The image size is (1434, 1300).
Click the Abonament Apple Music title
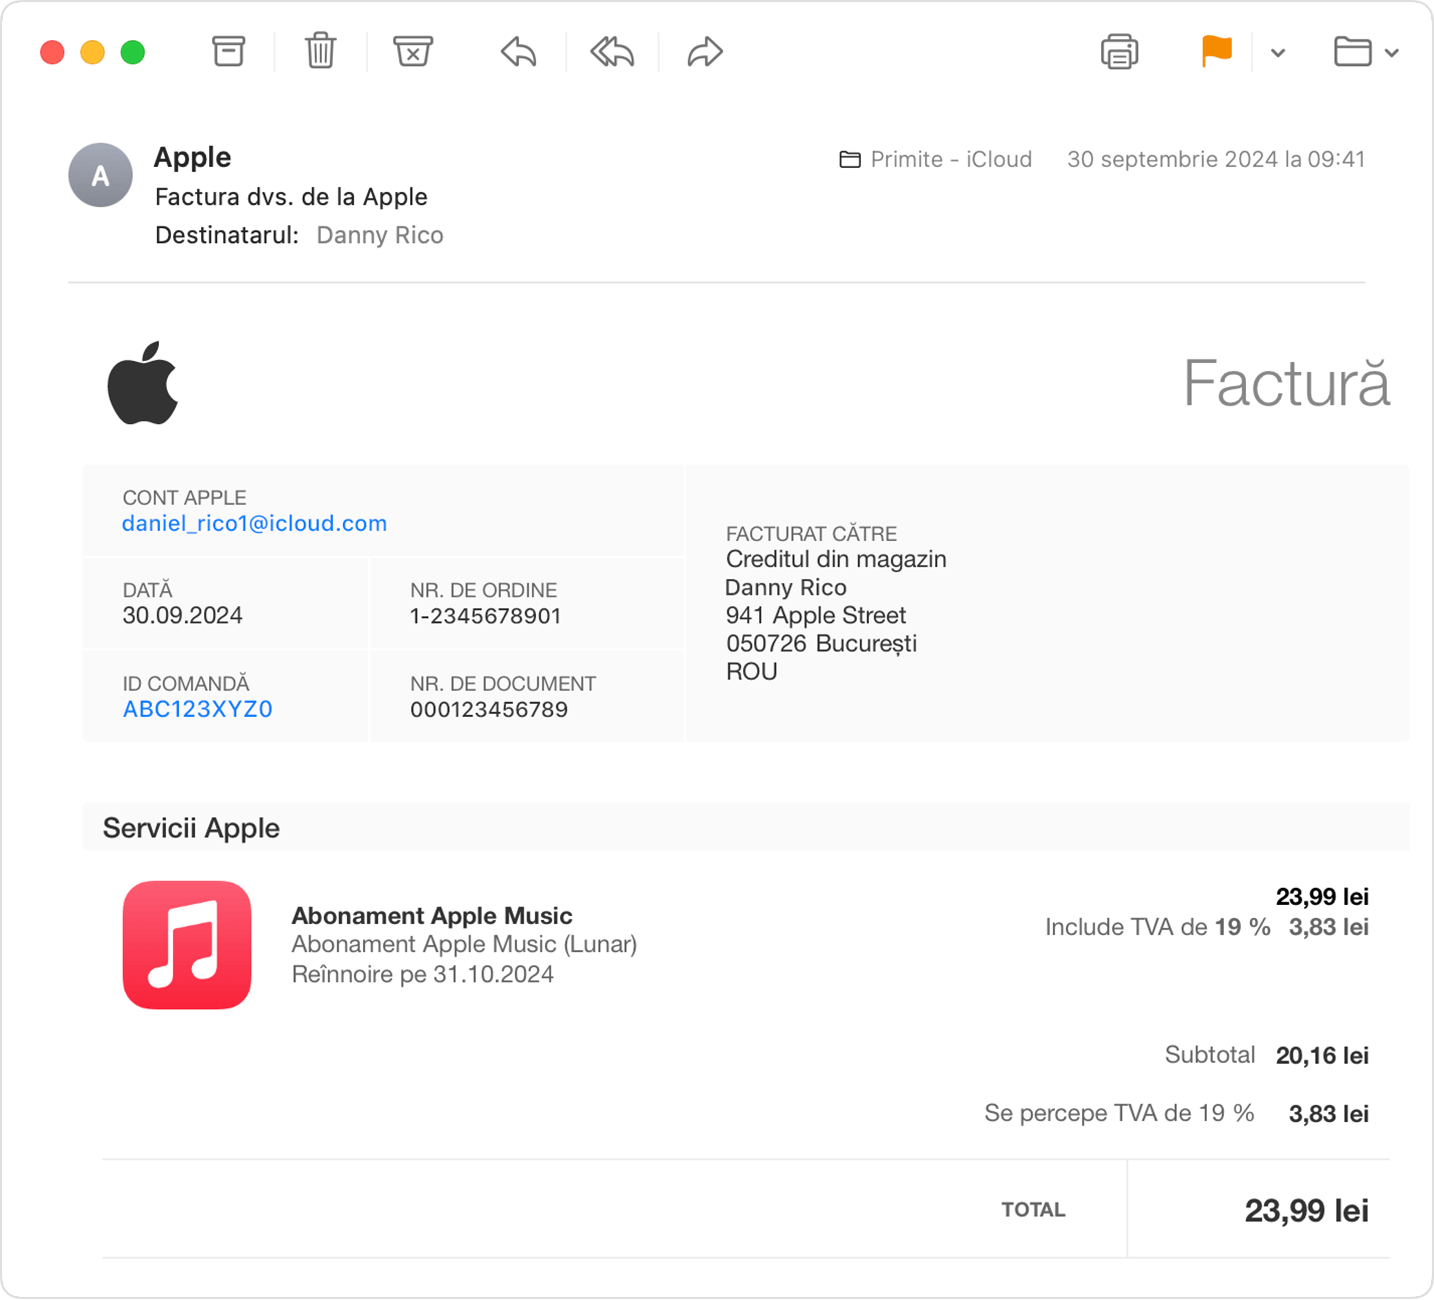(x=432, y=915)
